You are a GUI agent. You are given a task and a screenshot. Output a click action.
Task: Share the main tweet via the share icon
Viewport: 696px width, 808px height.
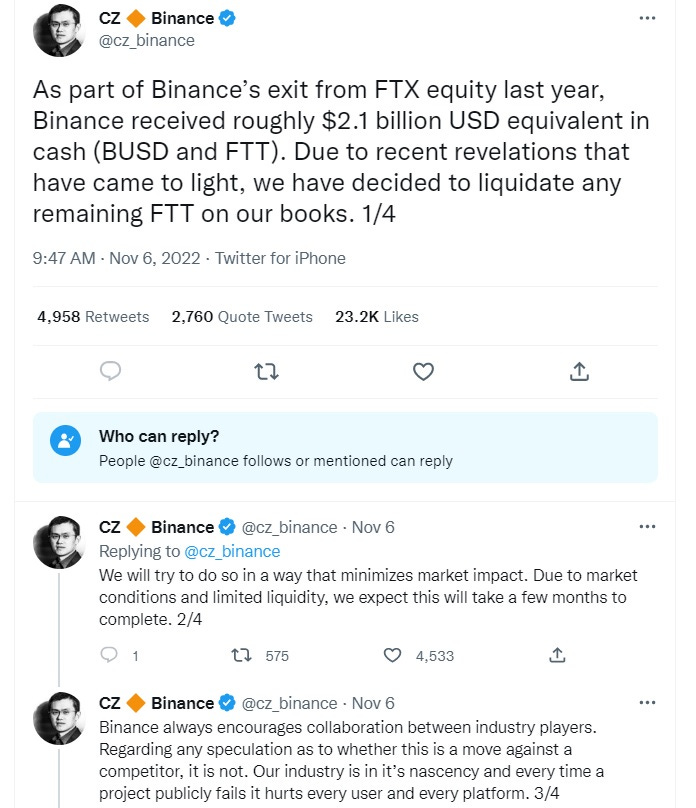coord(578,371)
